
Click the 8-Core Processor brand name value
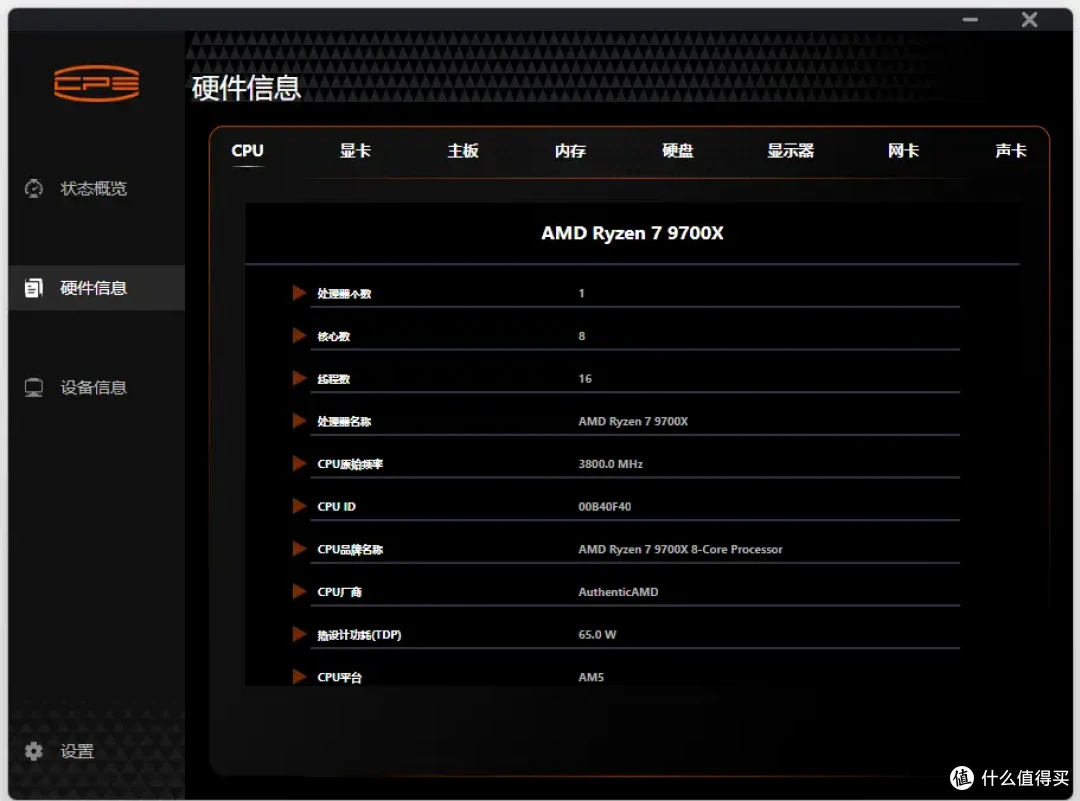click(x=681, y=549)
